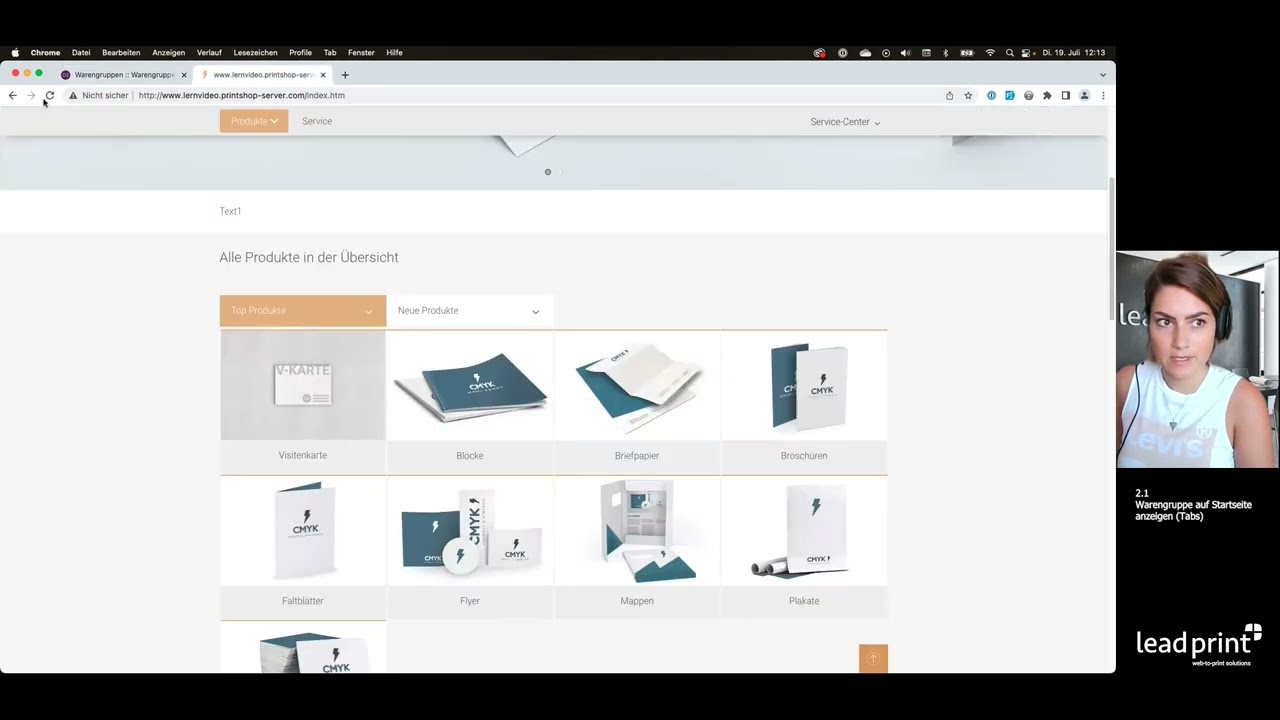Screen dimensions: 1280x720
Task: Open the Service navigation link
Action: 317,121
